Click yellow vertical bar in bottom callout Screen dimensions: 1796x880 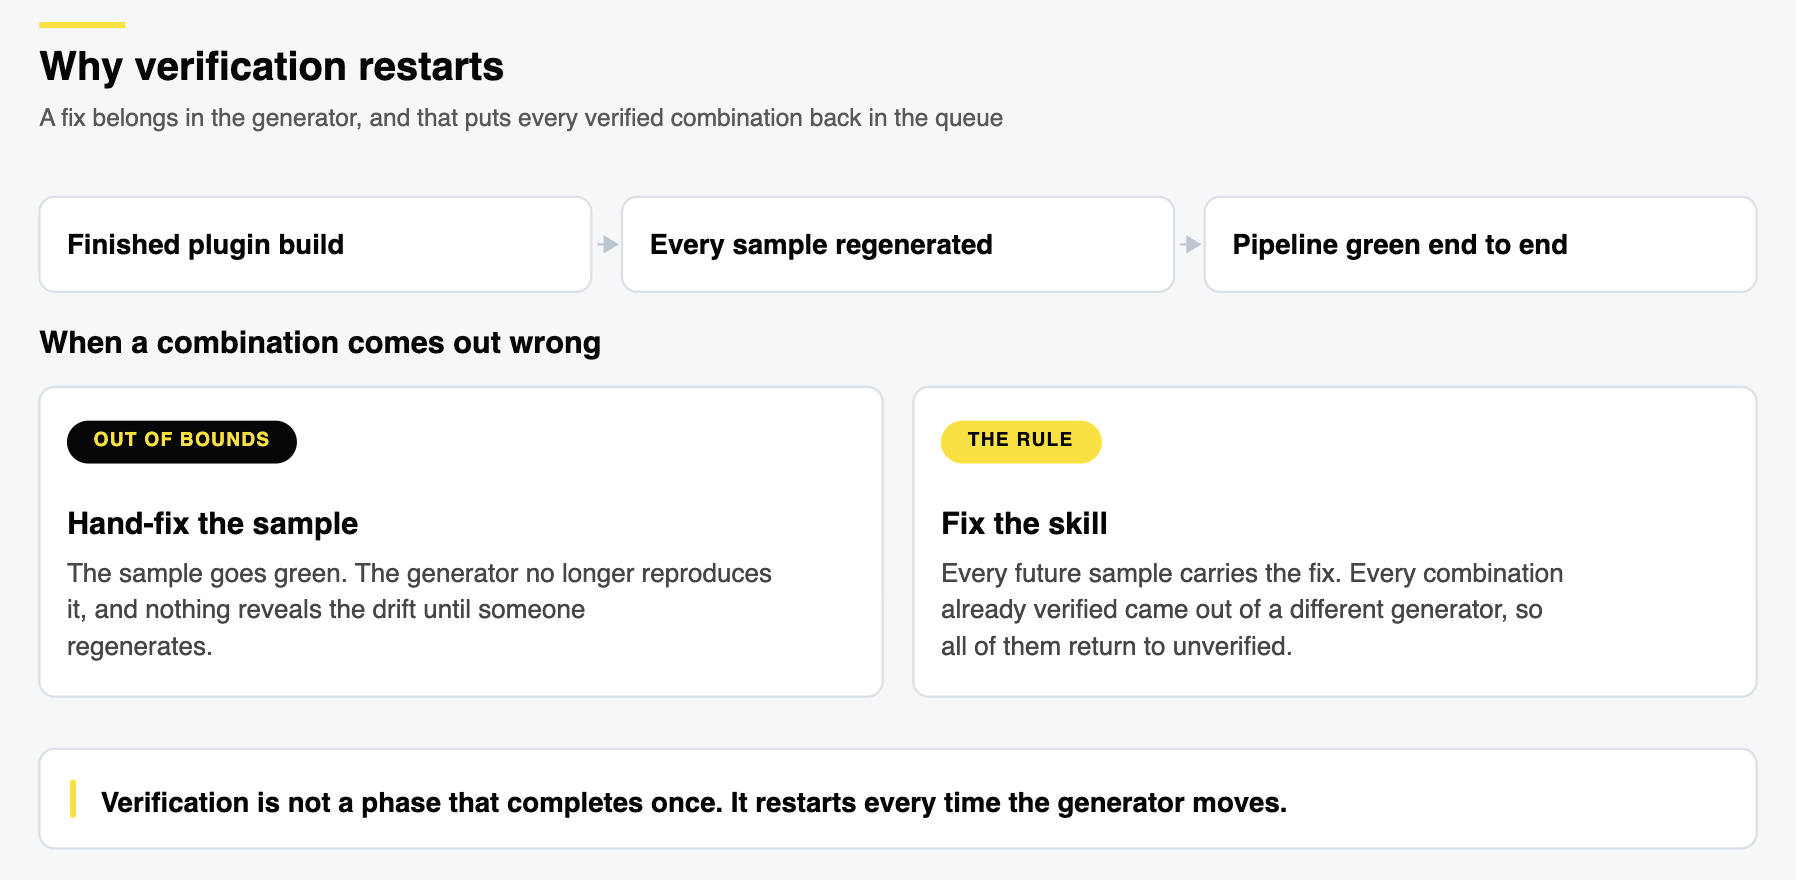click(73, 799)
